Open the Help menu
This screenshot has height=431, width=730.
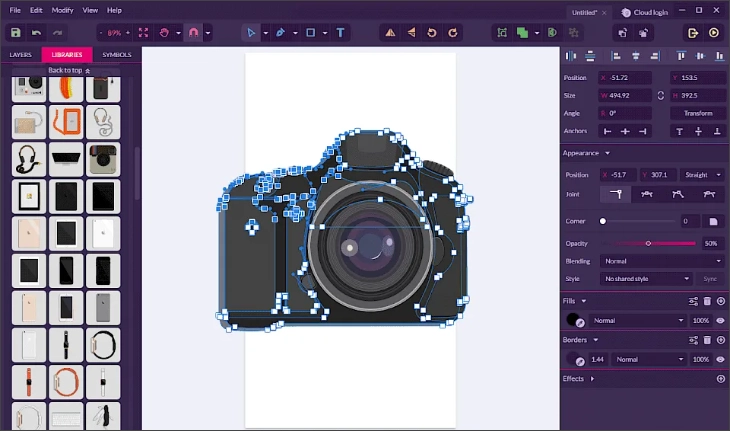[114, 10]
